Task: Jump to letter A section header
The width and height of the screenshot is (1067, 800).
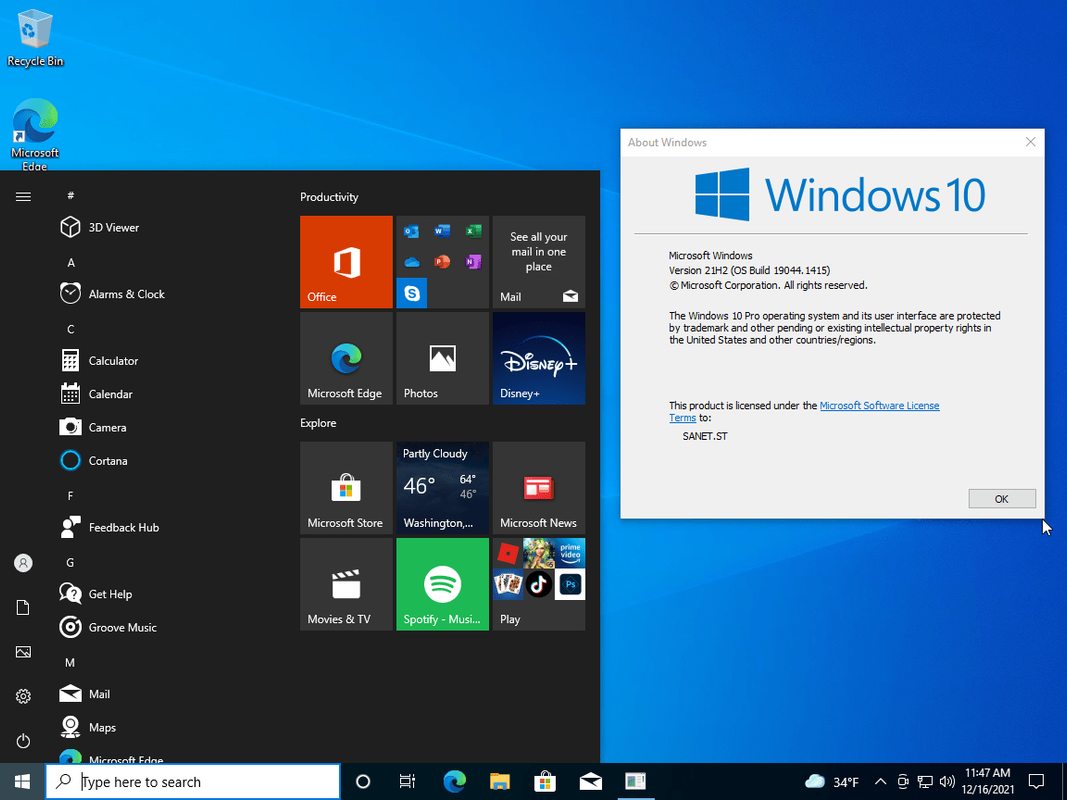Action: [x=71, y=263]
